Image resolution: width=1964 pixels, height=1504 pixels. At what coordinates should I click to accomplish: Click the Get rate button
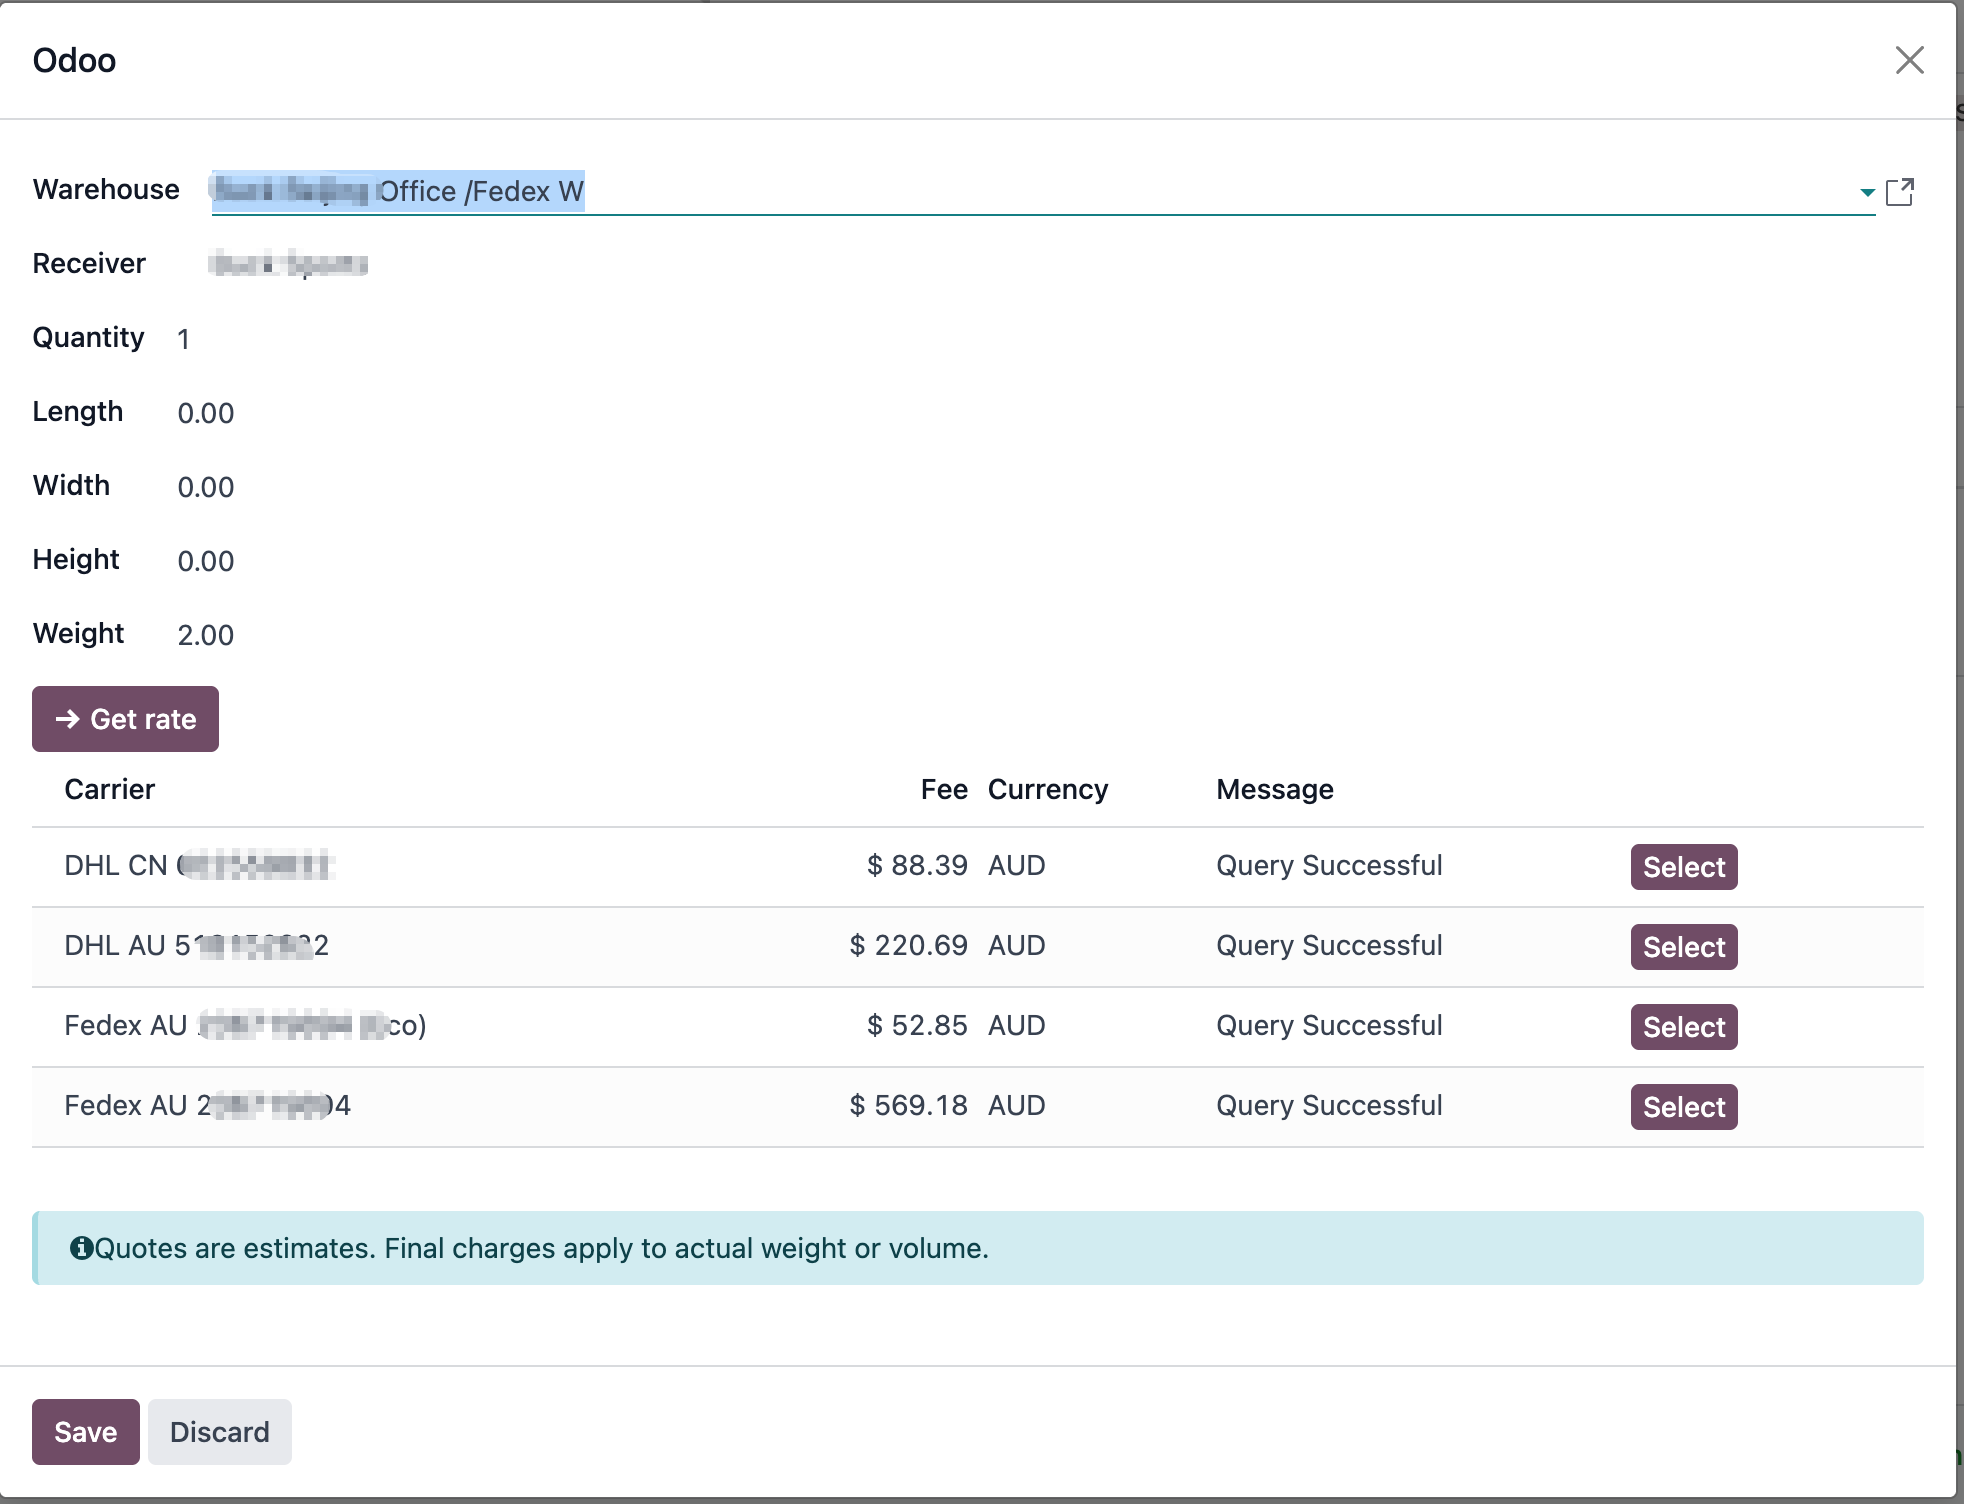[x=125, y=719]
